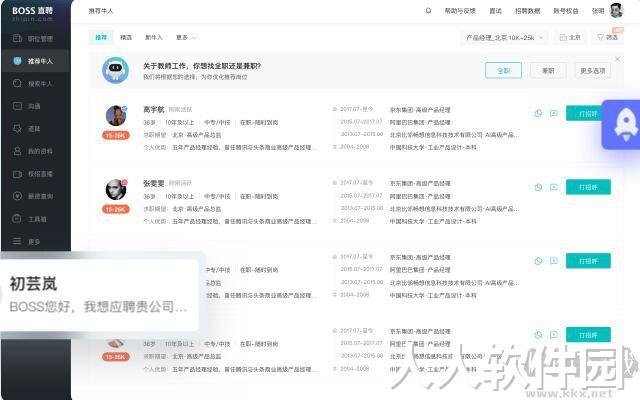Viewport: 640px width, 400px height.
Task: Click the floating rocket button on the right edge
Action: click(622, 124)
